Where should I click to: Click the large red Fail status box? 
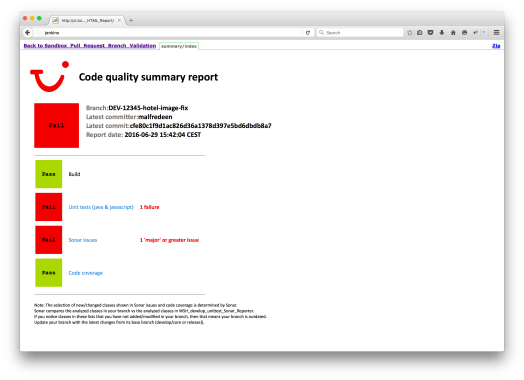56,125
